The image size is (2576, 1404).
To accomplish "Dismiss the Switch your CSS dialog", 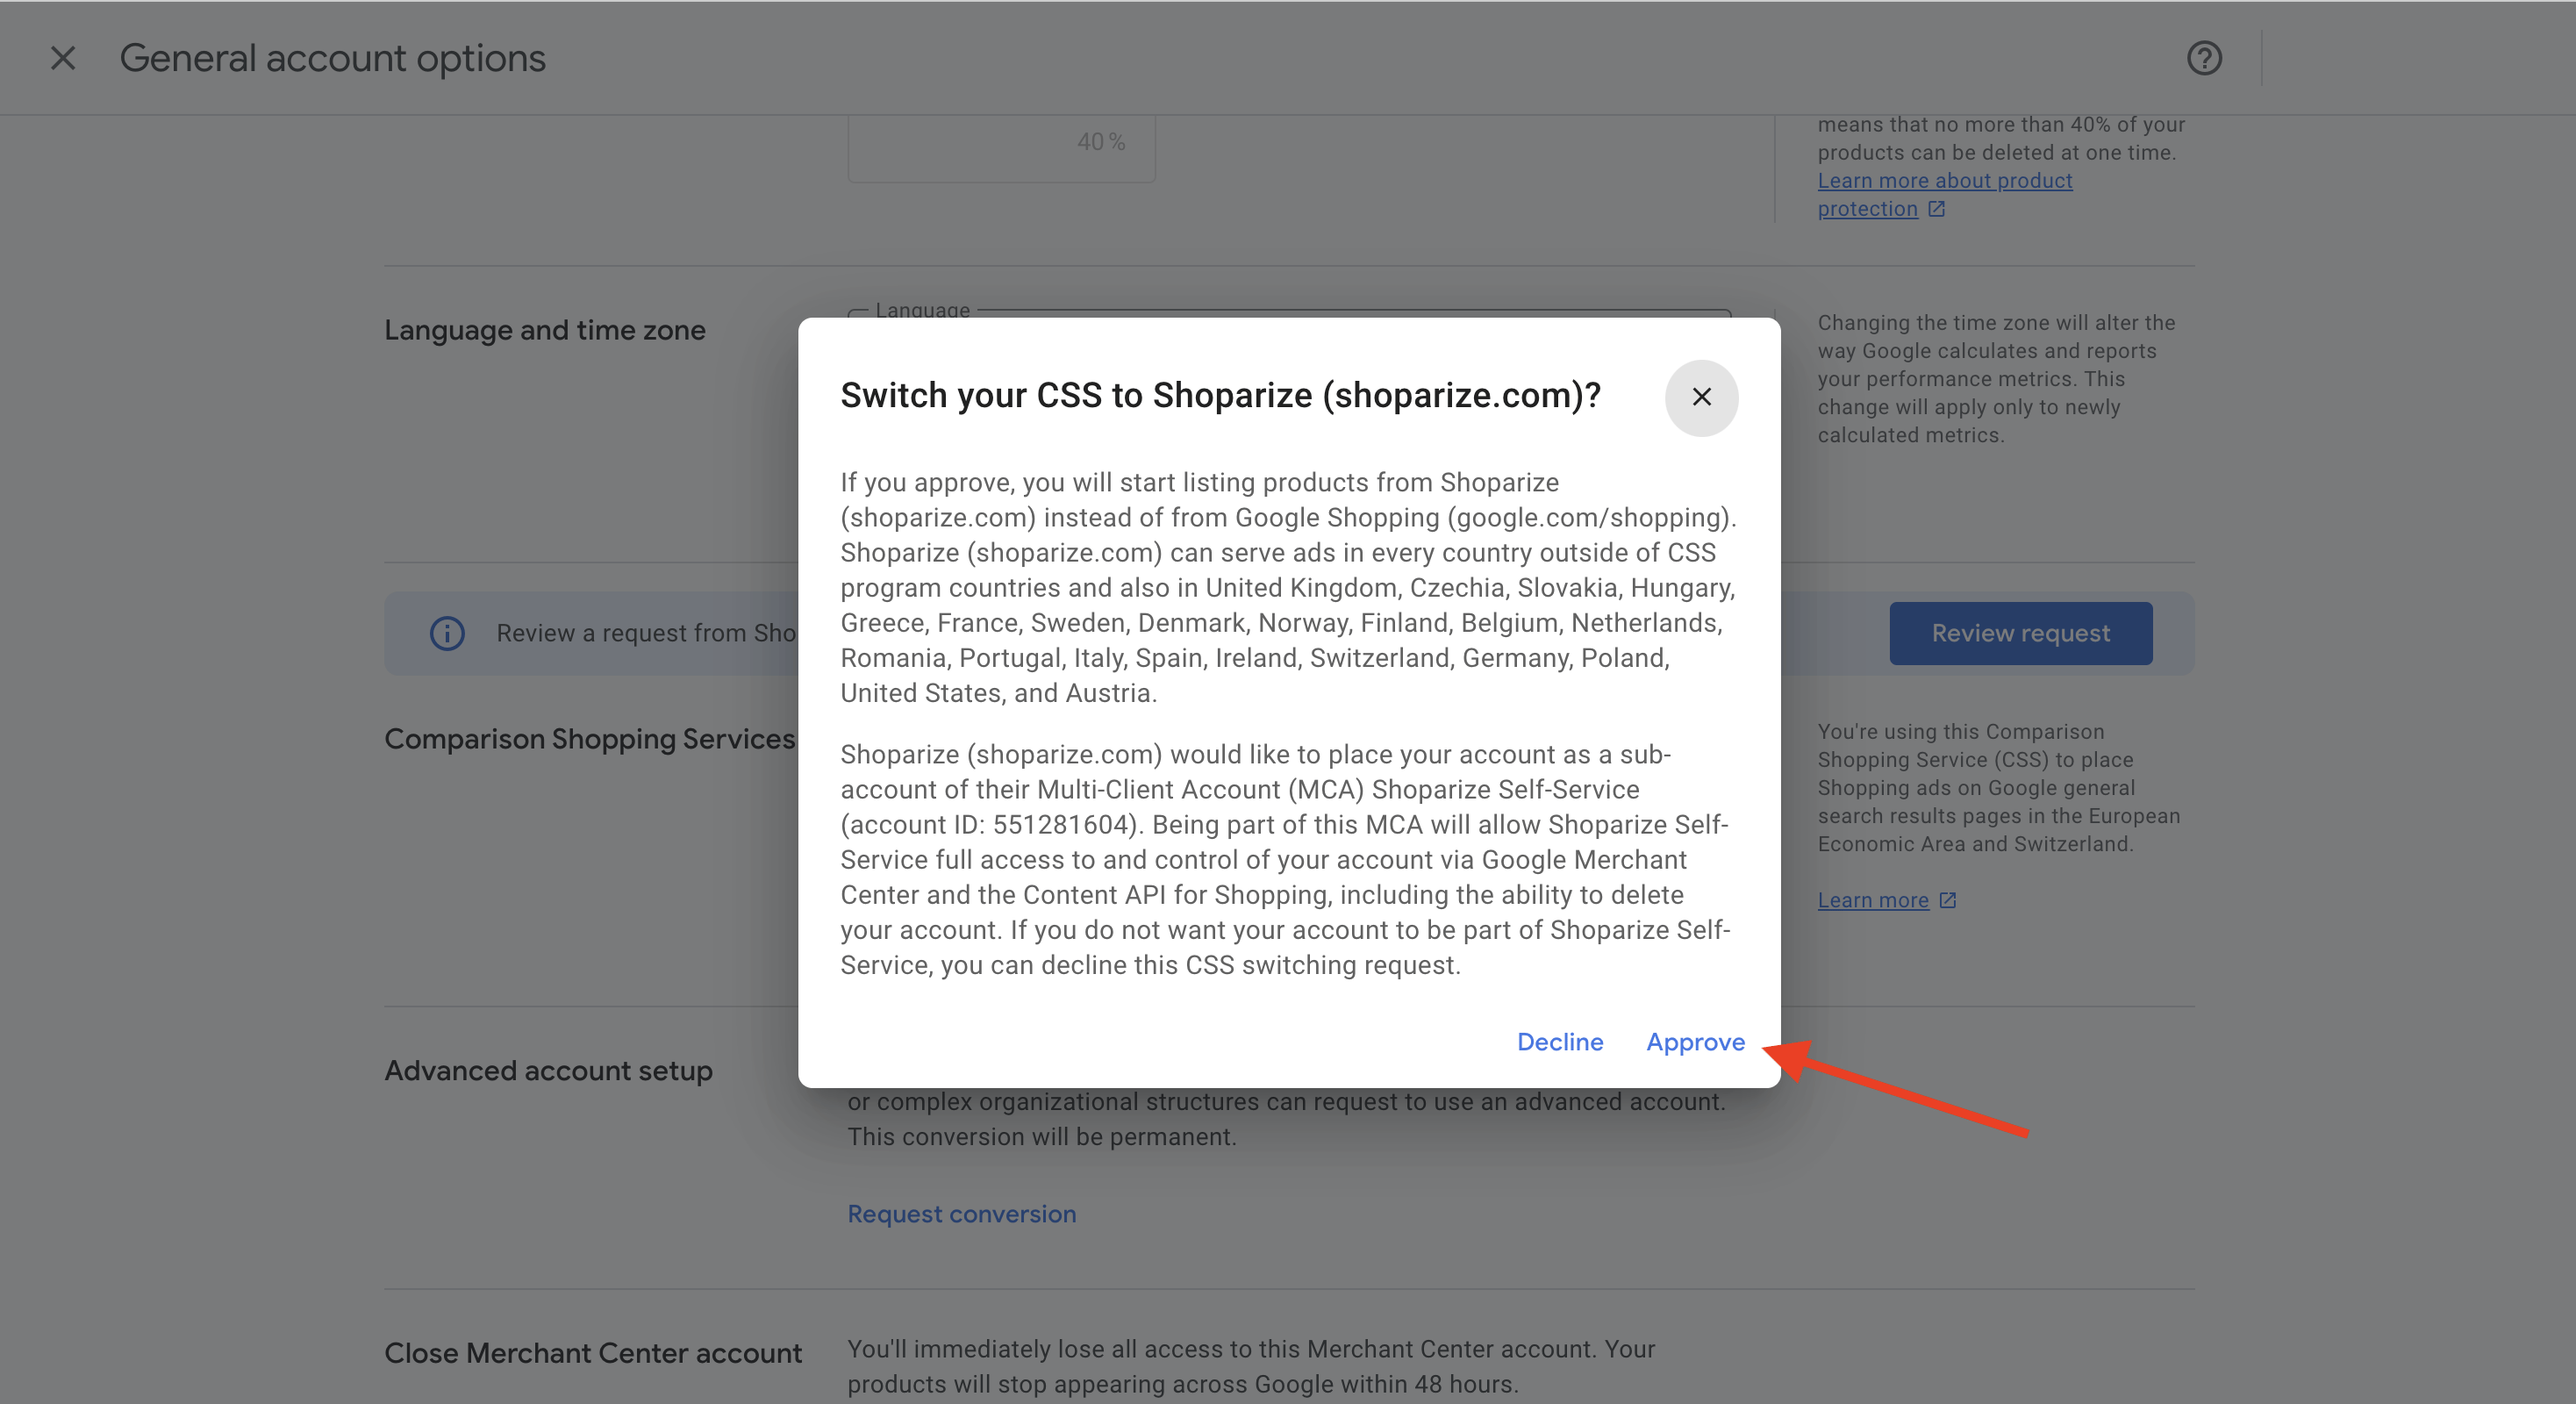I will pyautogui.click(x=1701, y=397).
